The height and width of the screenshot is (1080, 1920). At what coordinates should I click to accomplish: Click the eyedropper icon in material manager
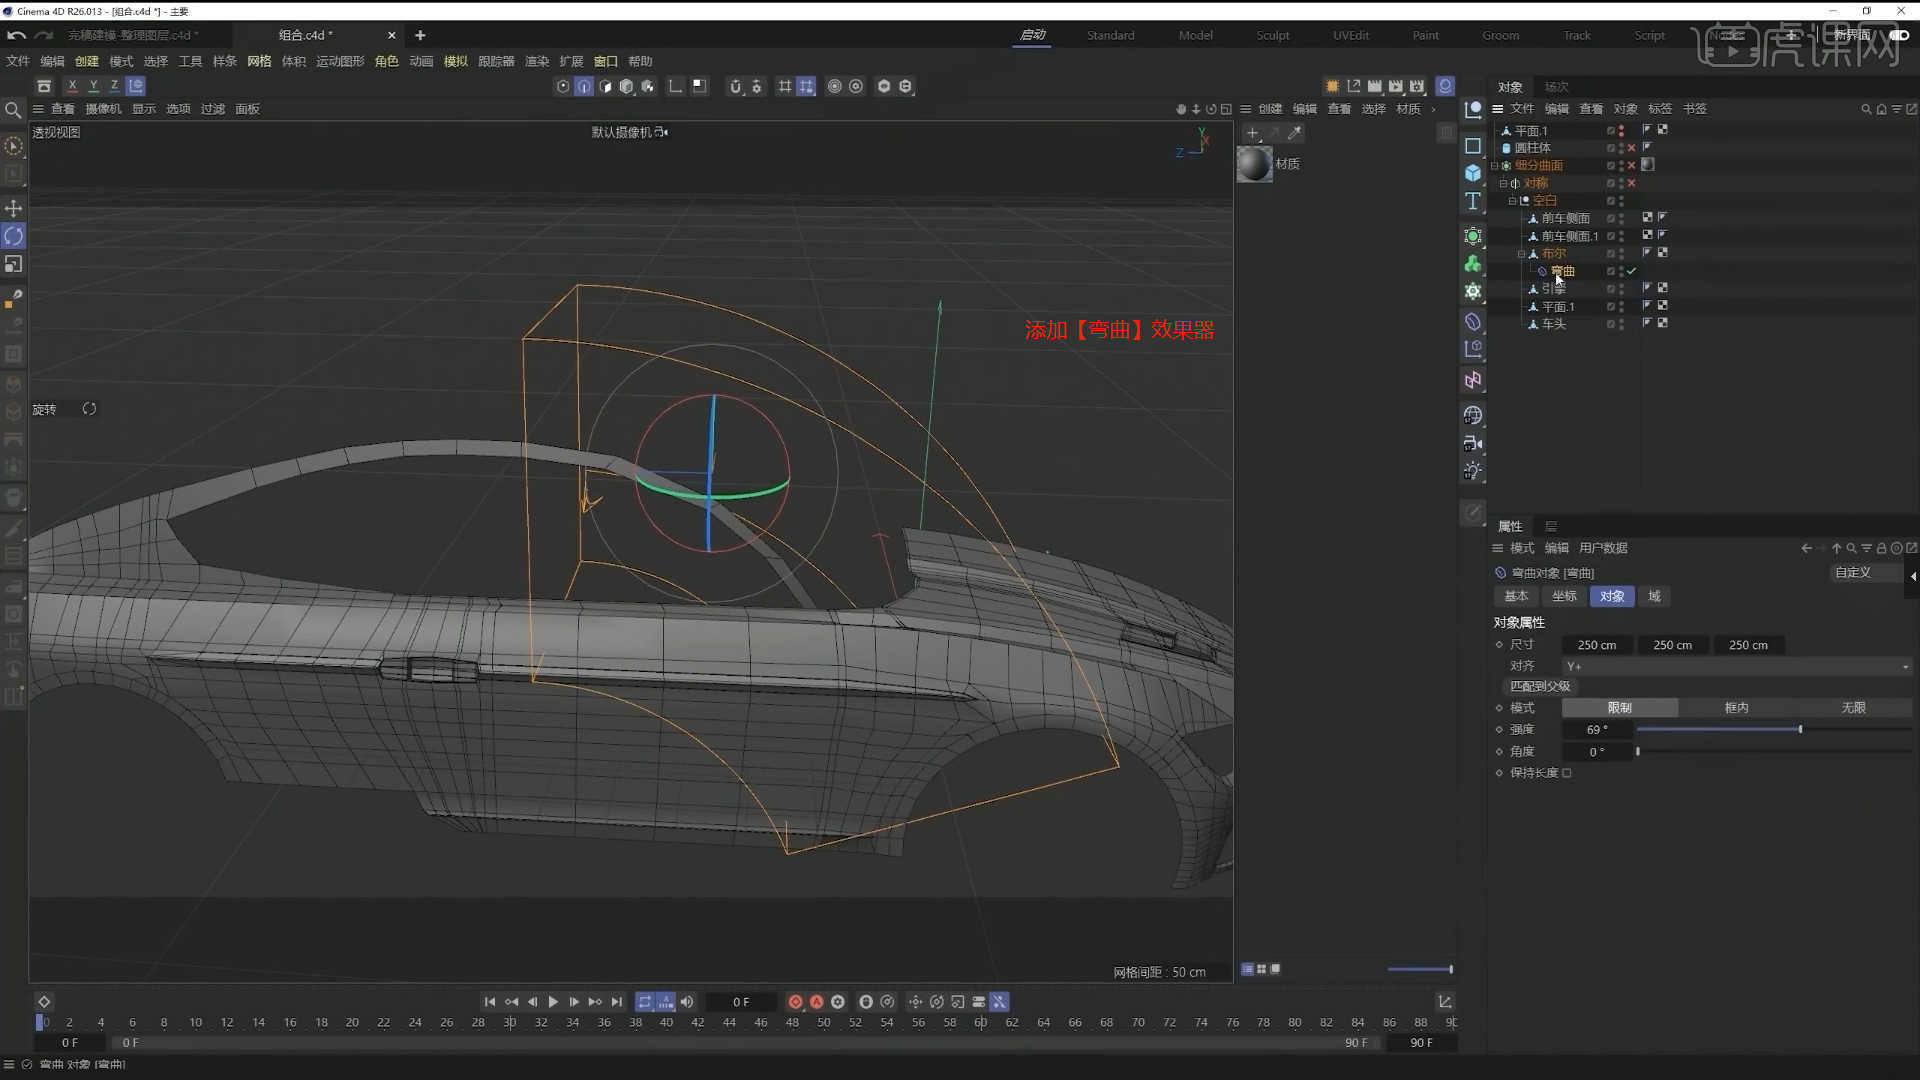pyautogui.click(x=1295, y=133)
